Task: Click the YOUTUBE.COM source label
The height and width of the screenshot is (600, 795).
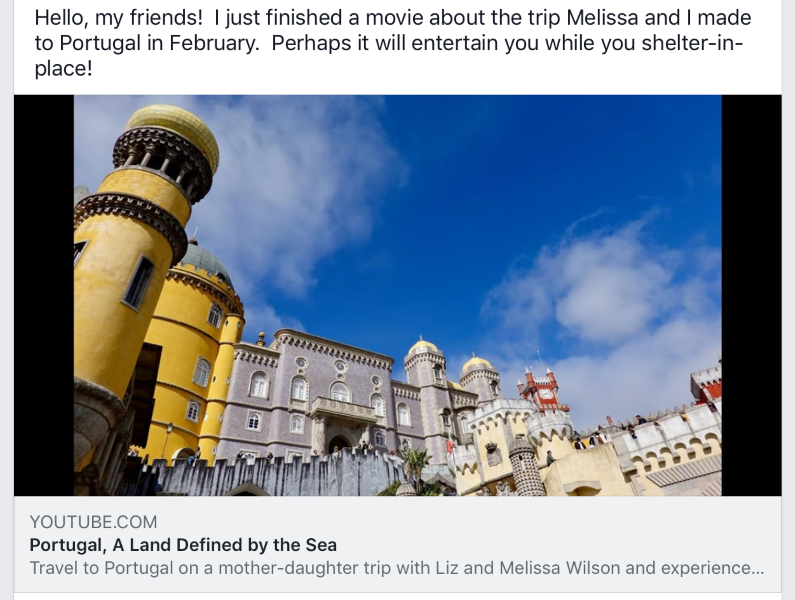Action: (93, 521)
